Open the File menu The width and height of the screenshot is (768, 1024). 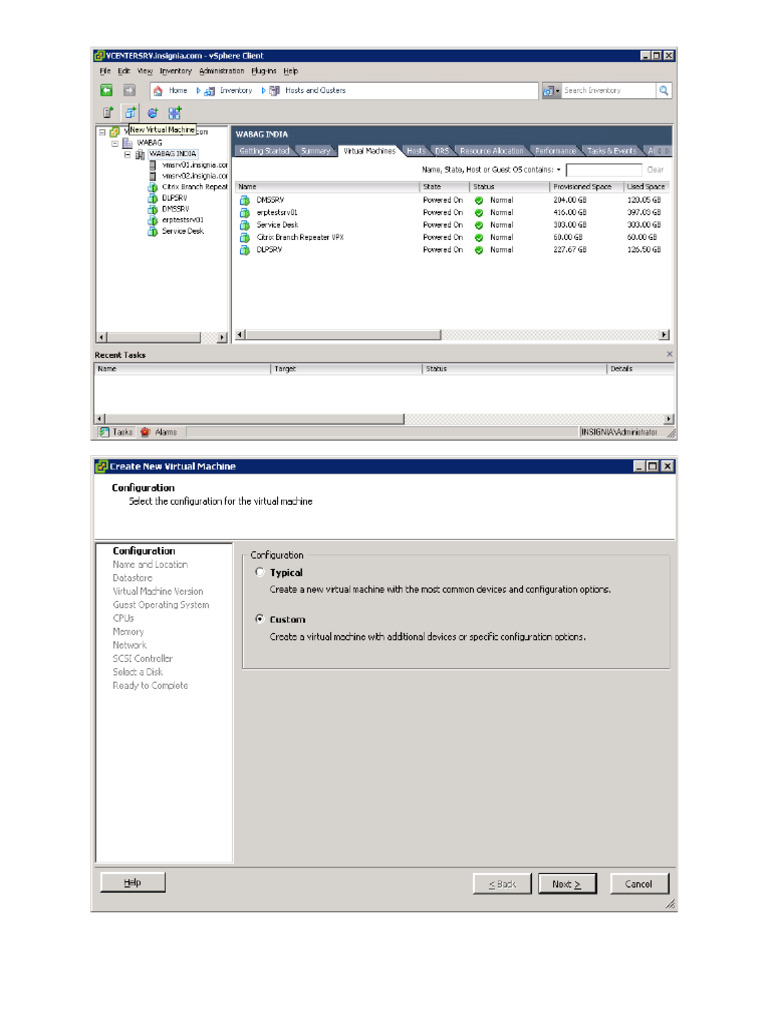105,71
